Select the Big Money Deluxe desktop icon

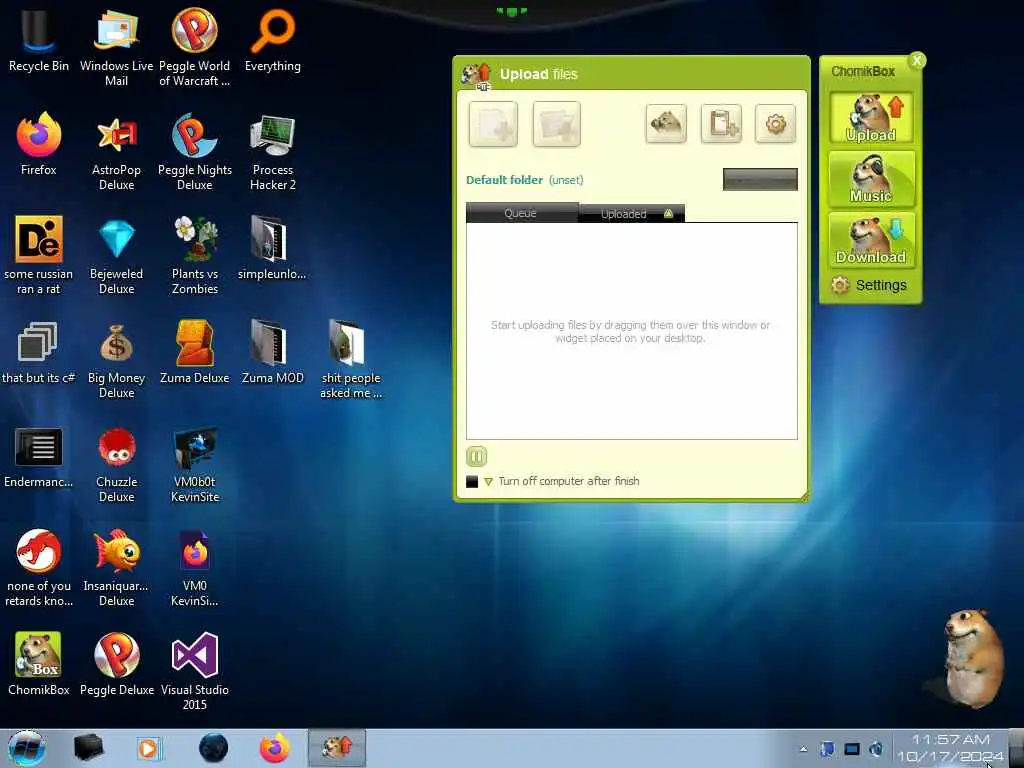(116, 360)
